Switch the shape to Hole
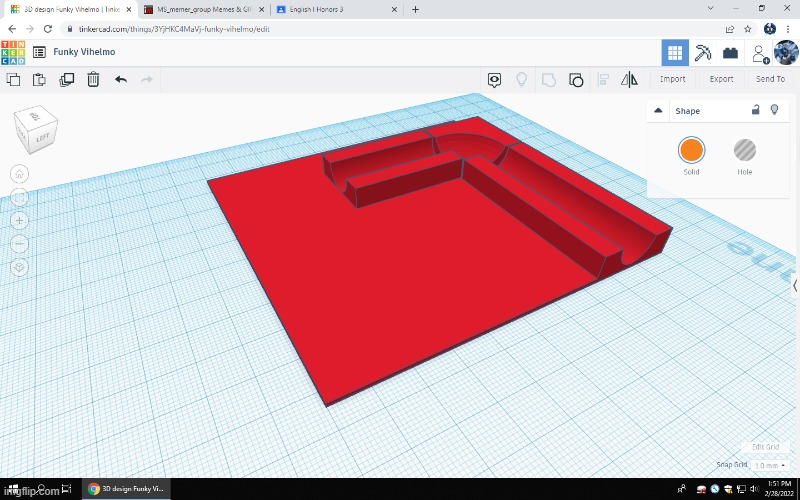The height and width of the screenshot is (500, 800). pos(745,151)
